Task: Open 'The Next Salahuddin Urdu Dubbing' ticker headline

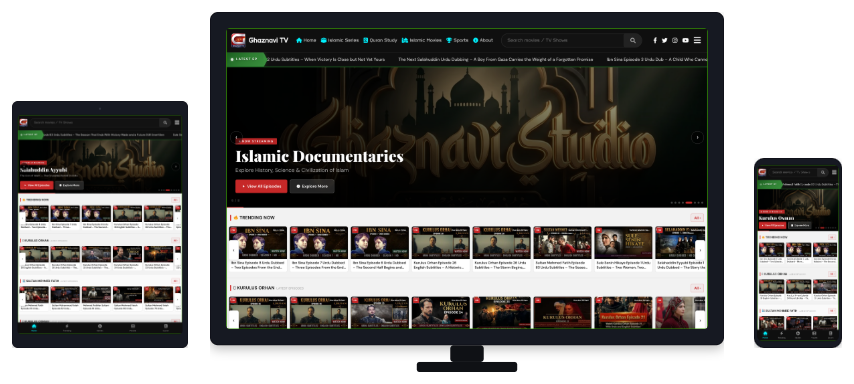Action: point(496,59)
